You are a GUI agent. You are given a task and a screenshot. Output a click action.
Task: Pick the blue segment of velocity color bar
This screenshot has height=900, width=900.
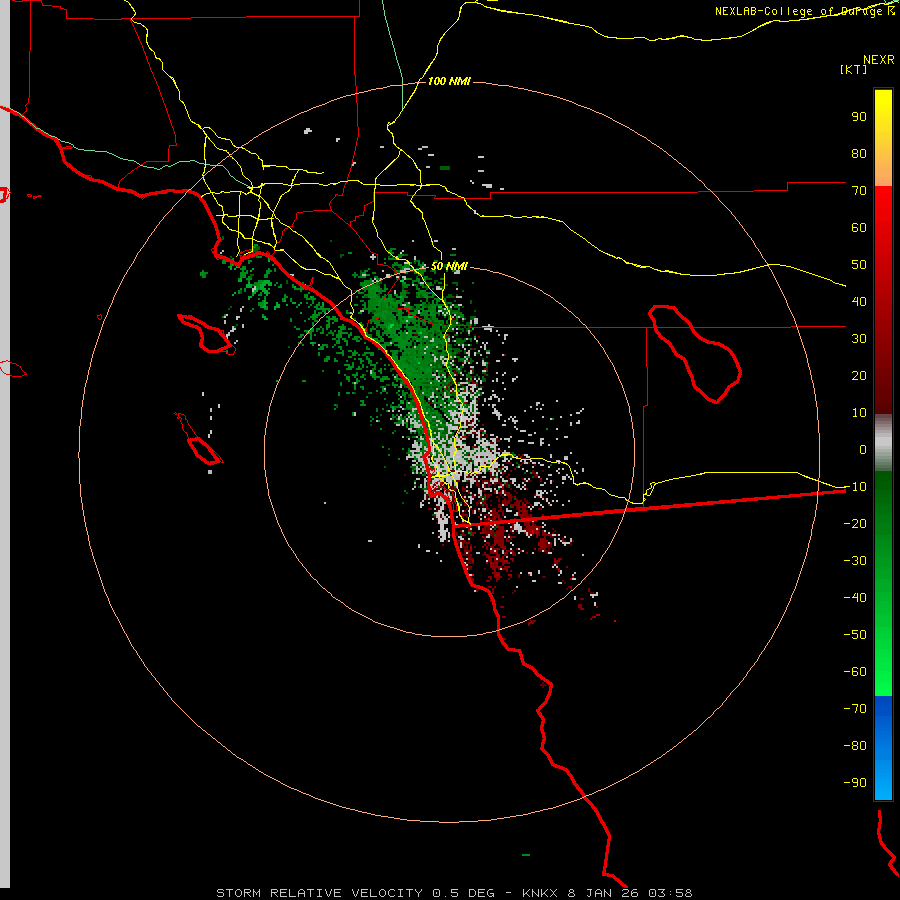(x=883, y=747)
